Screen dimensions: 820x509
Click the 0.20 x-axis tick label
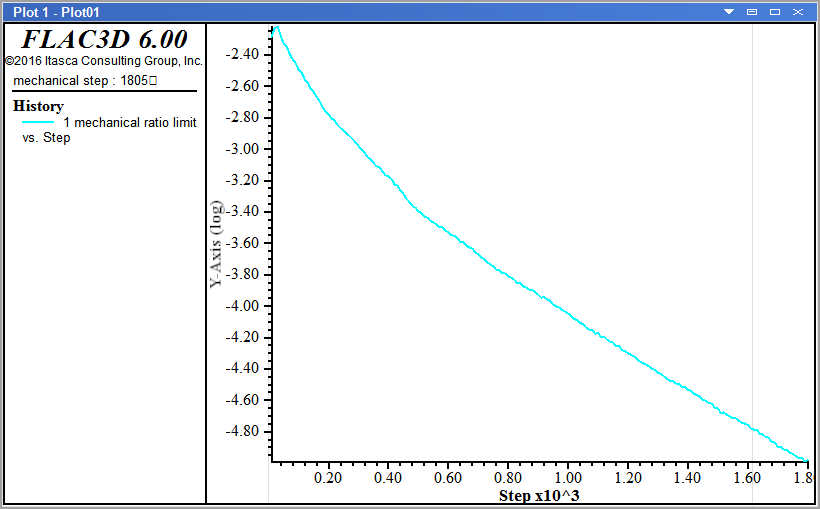[328, 478]
